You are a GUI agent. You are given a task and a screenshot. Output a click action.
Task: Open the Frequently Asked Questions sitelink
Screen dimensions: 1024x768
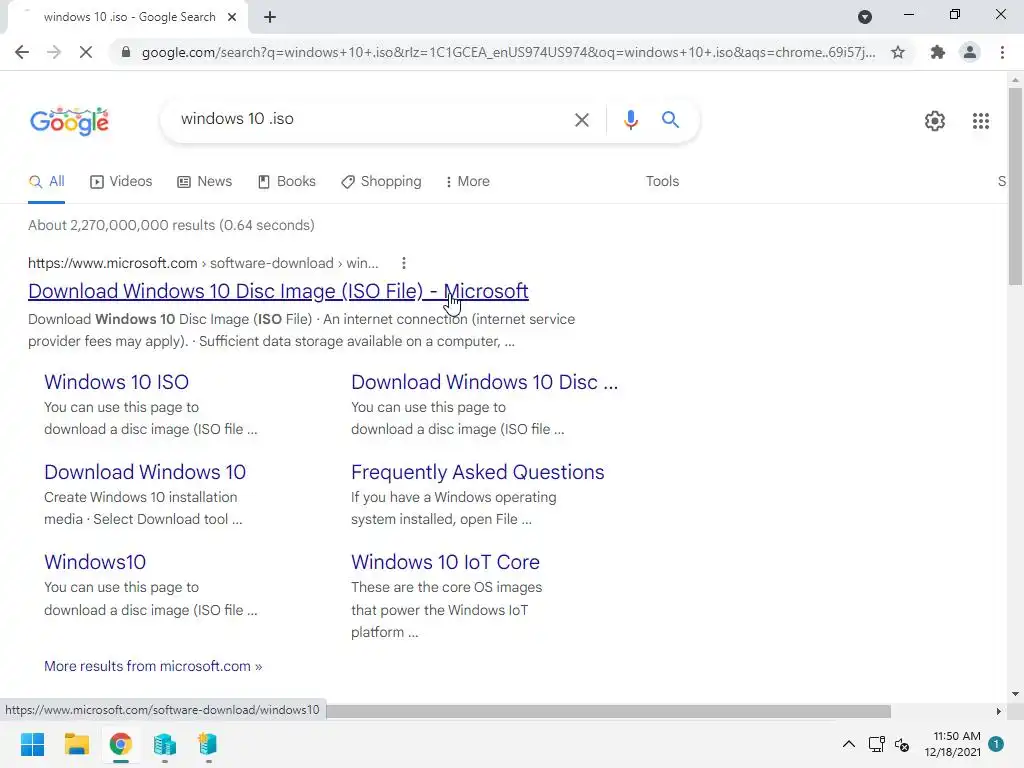point(477,472)
